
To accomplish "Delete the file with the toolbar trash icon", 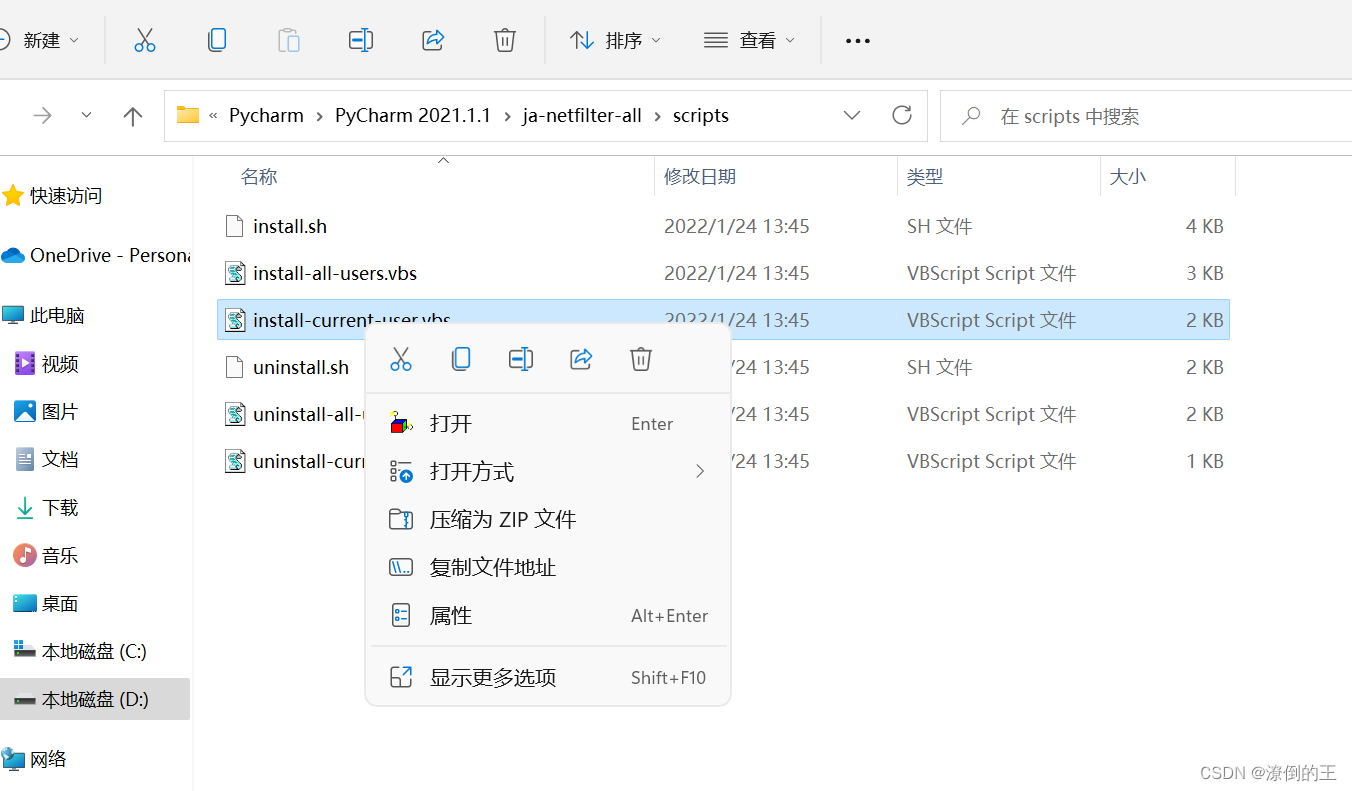I will 504,40.
